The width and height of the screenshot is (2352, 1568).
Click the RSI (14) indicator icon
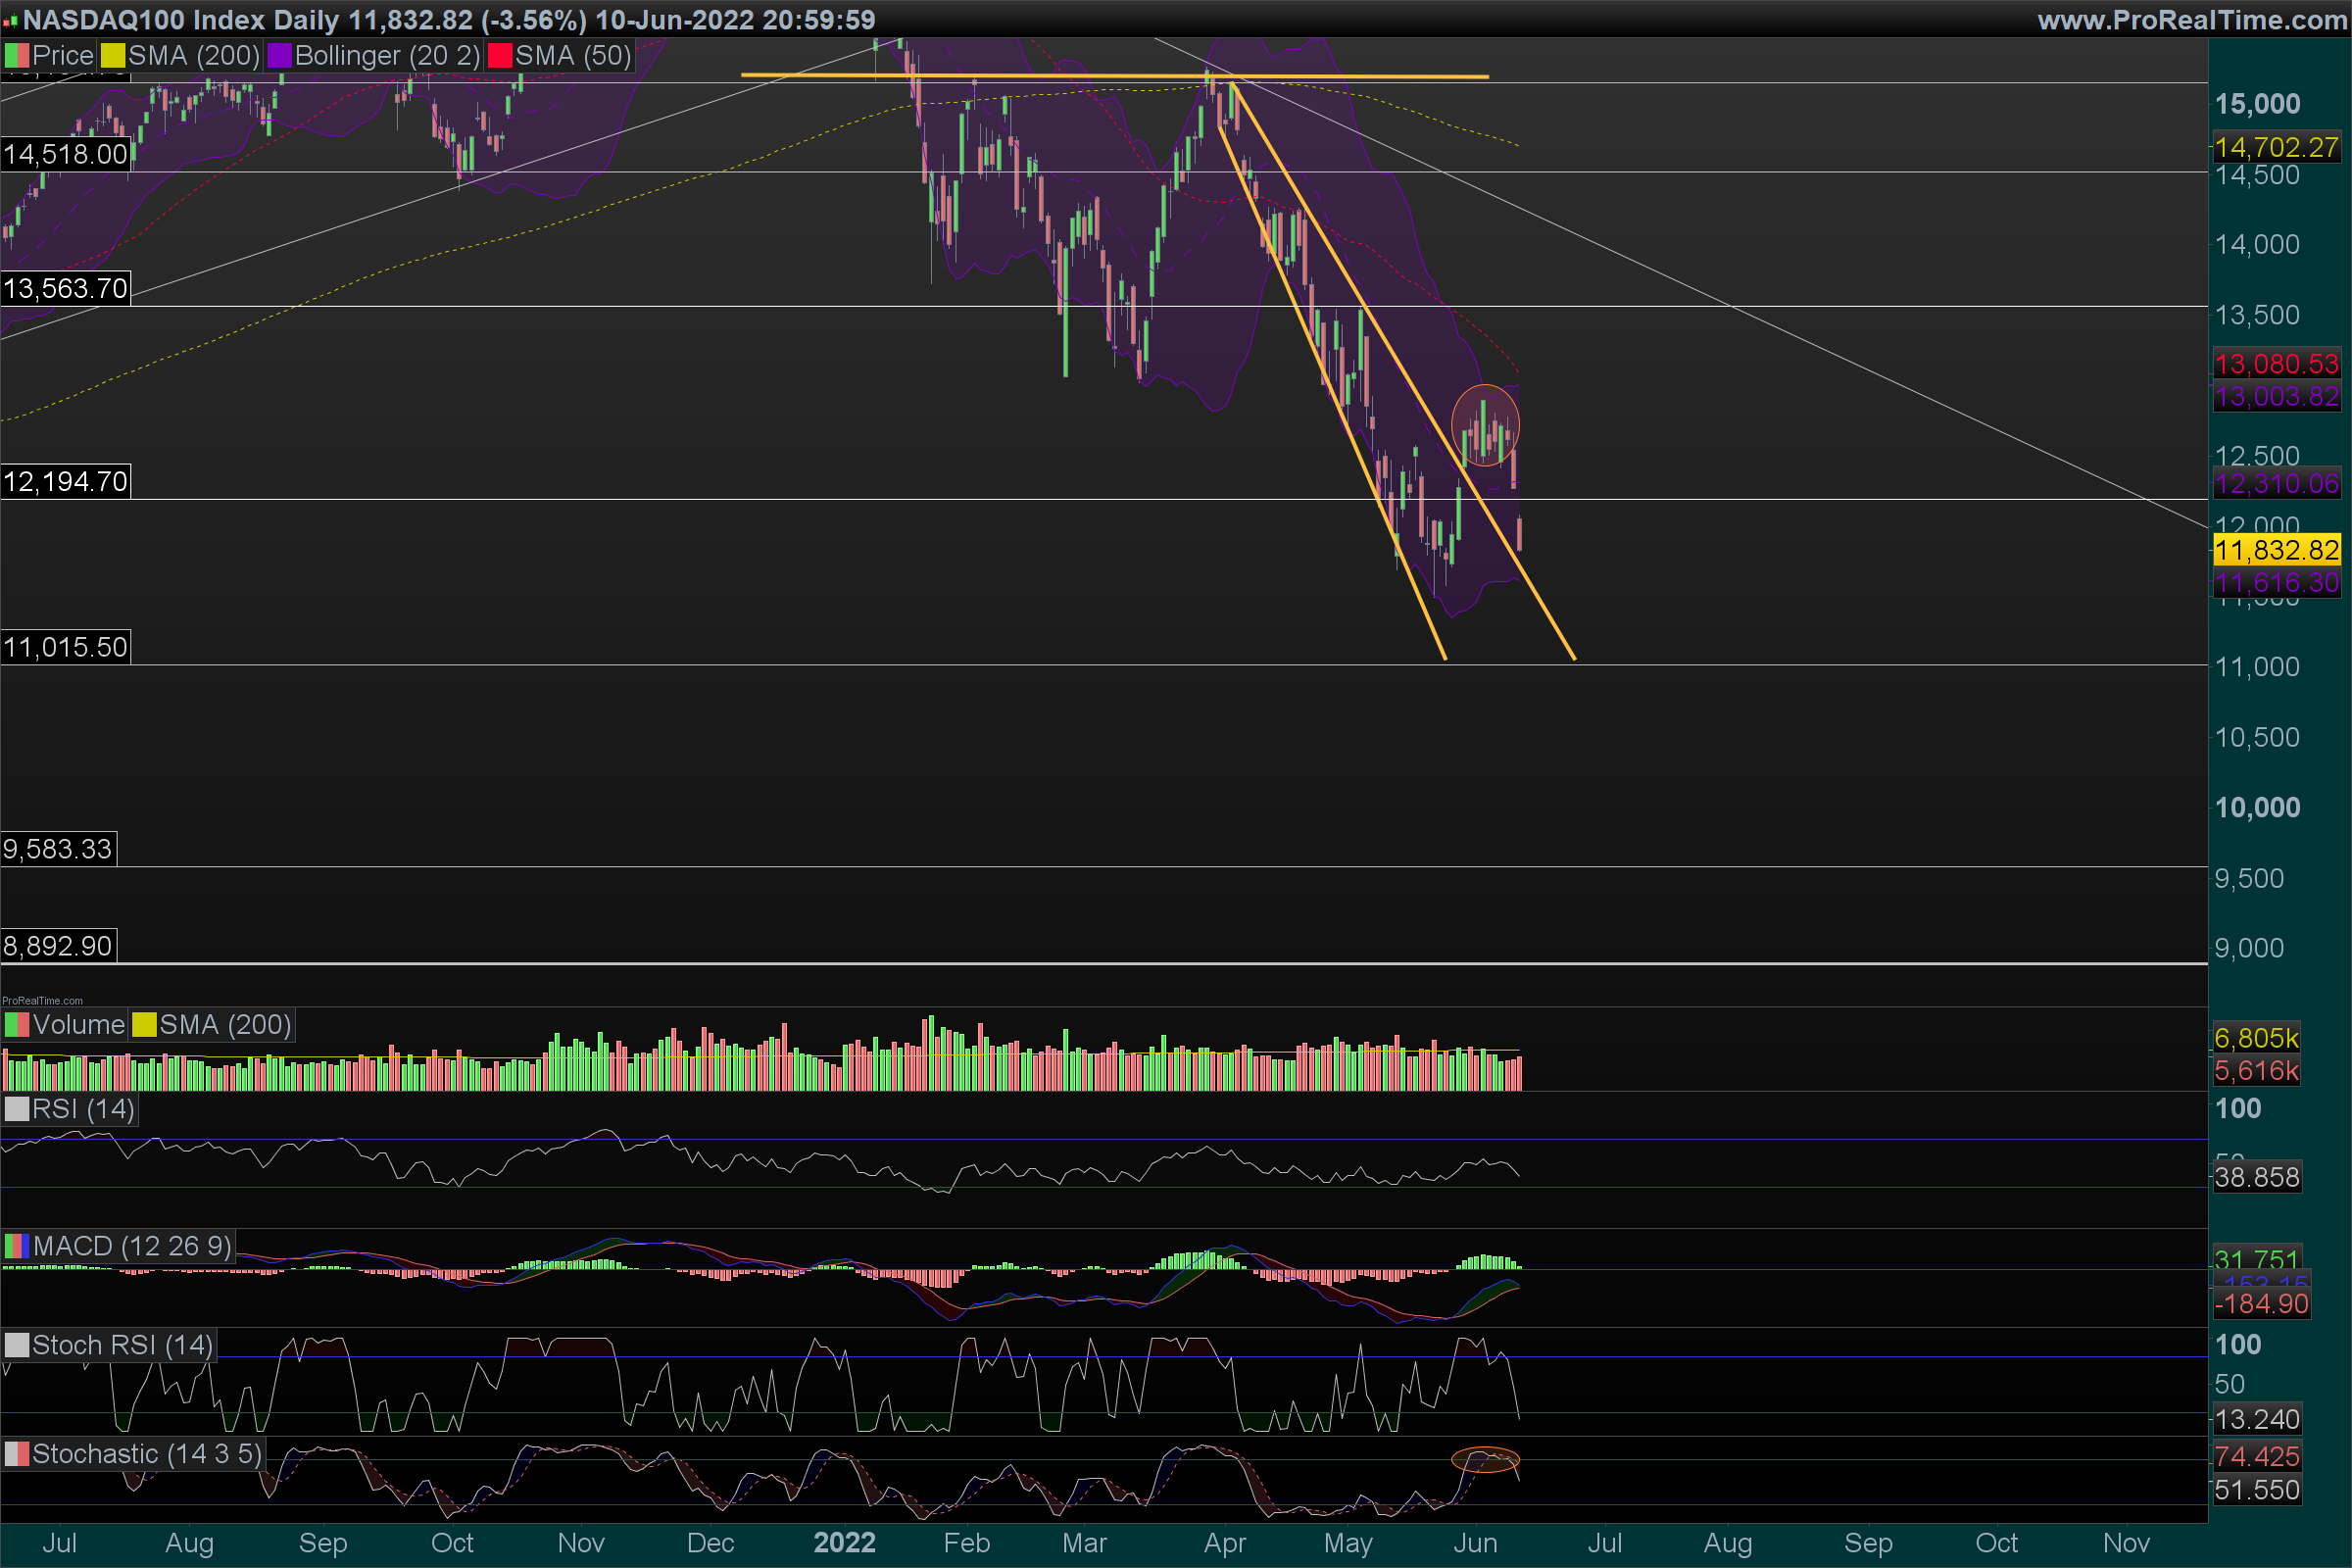[x=17, y=1109]
